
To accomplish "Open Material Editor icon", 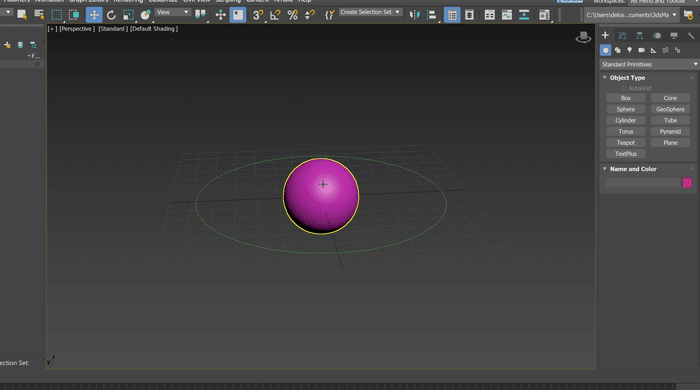I will [x=544, y=15].
